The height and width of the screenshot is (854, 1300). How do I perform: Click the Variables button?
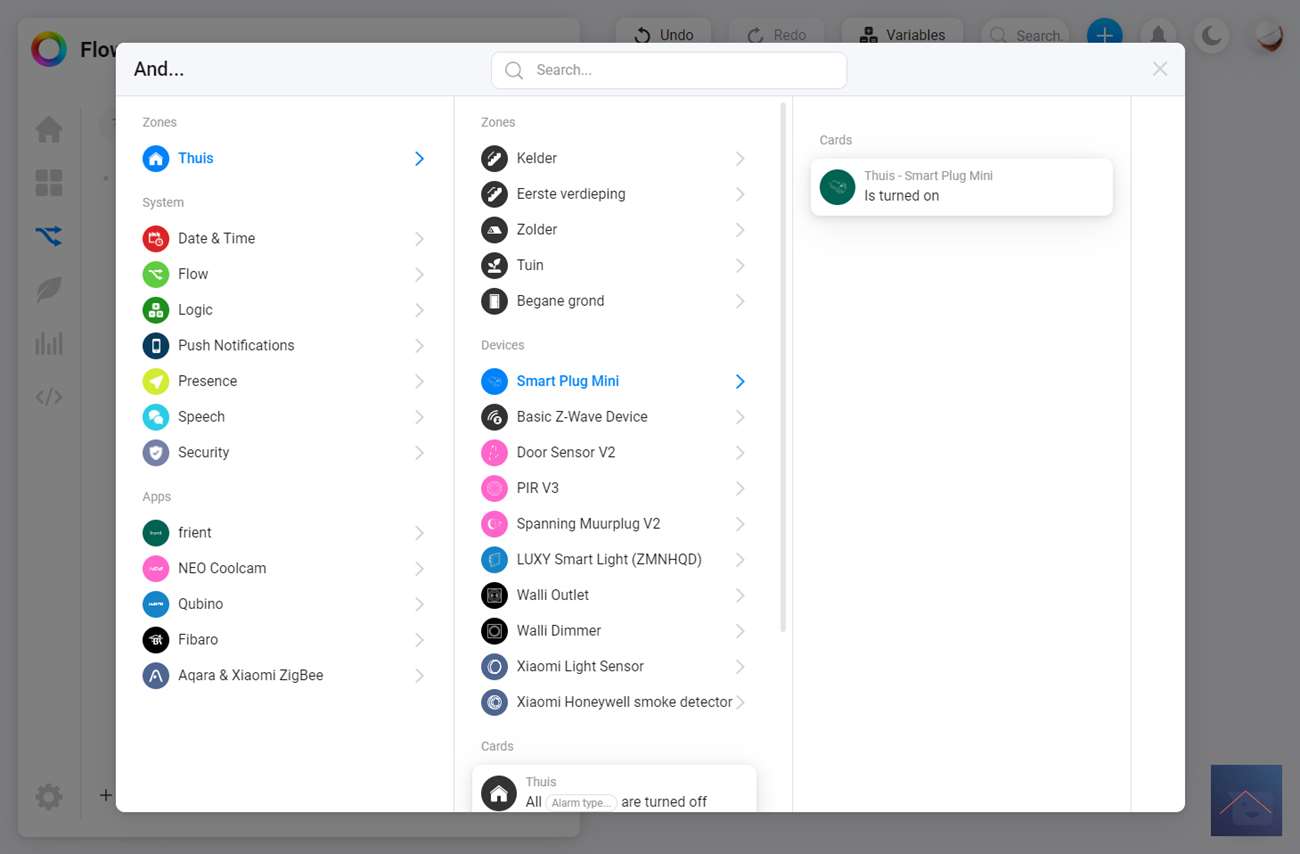pyautogui.click(x=902, y=35)
